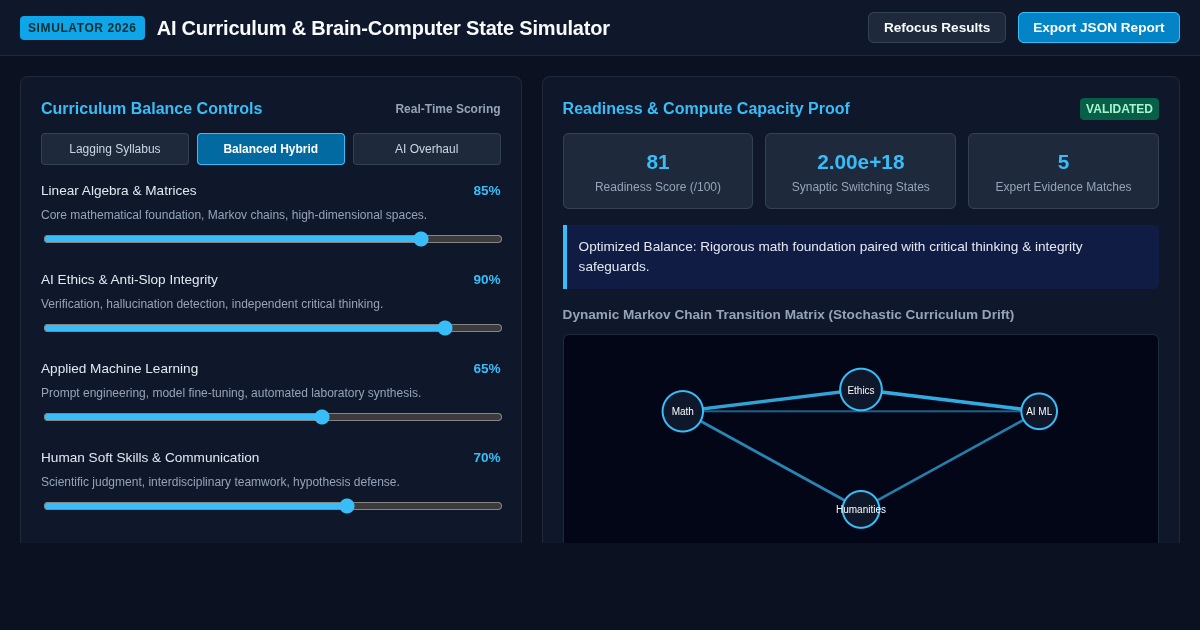The image size is (1200, 630).
Task: Click the Core mathematical foundation description
Action: coord(234,215)
